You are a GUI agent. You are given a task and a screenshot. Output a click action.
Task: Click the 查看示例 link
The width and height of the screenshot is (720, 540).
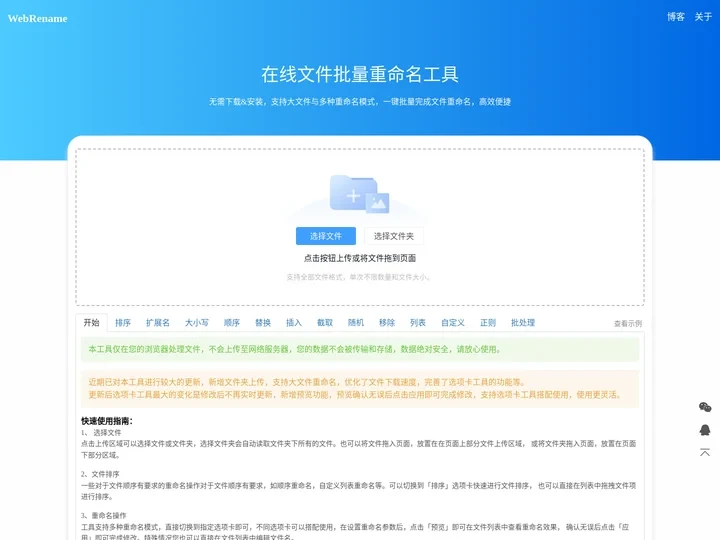click(628, 324)
